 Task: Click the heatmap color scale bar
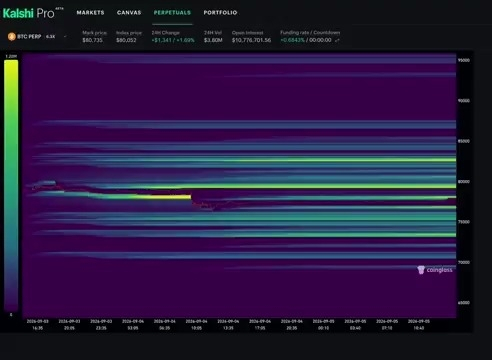click(11, 185)
